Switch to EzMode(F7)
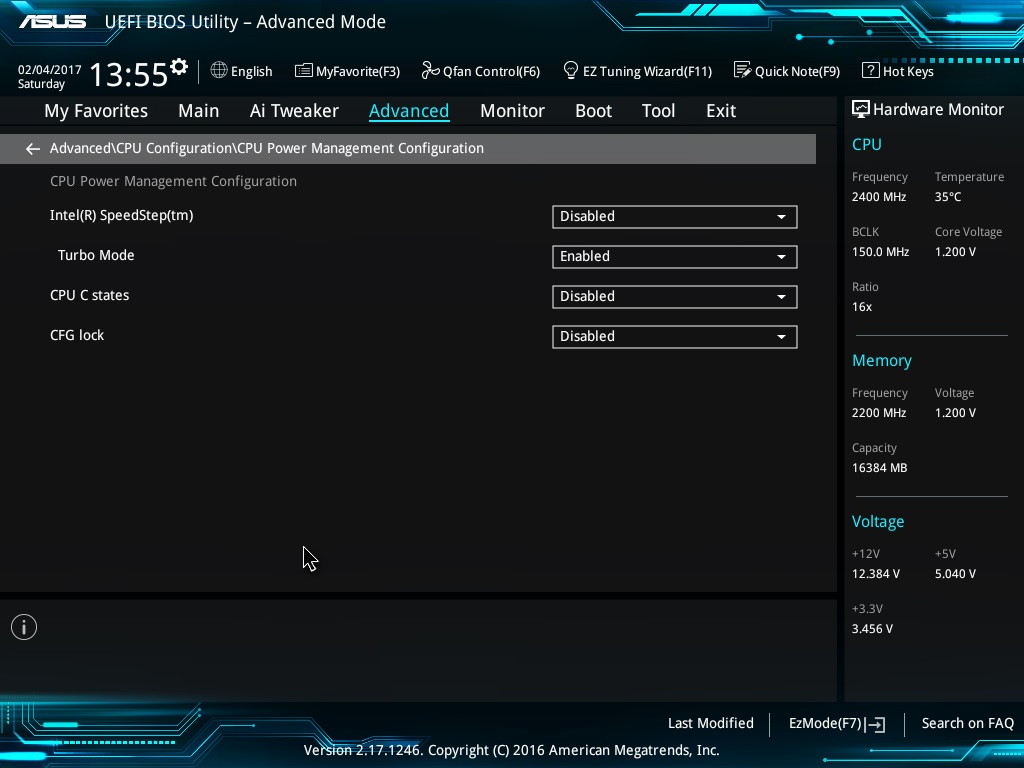Image resolution: width=1024 pixels, height=768 pixels. [837, 724]
